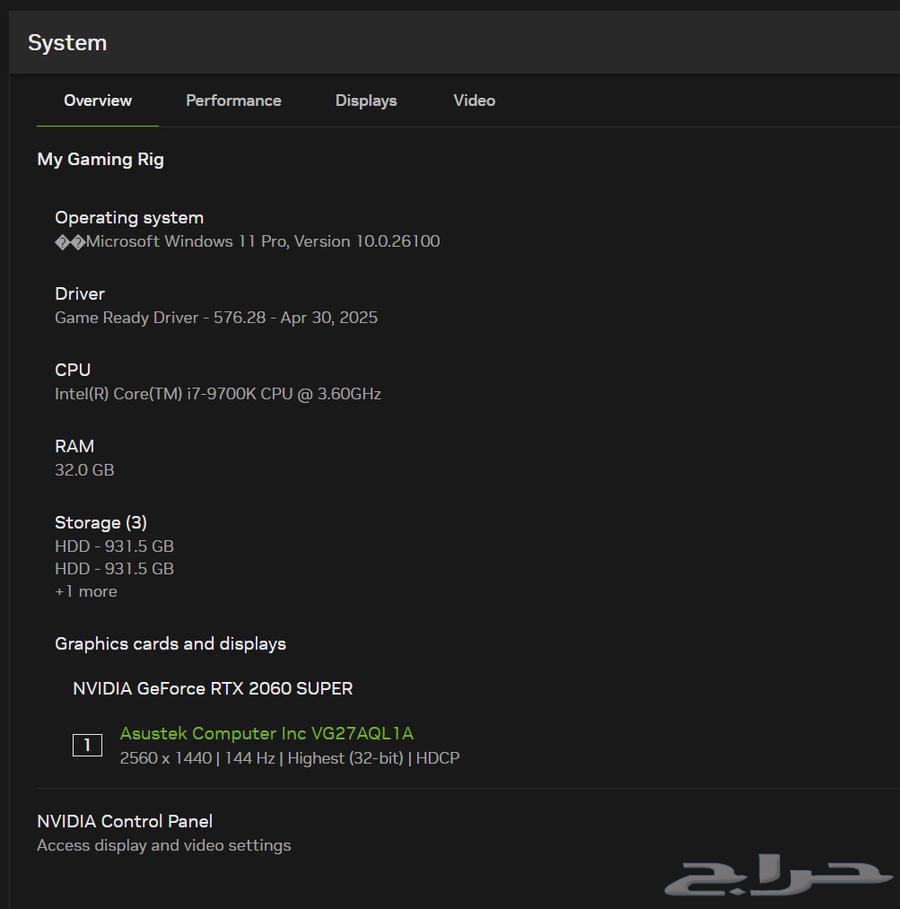Select the Game Ready Driver 576.28 text
900x909 pixels.
(216, 318)
